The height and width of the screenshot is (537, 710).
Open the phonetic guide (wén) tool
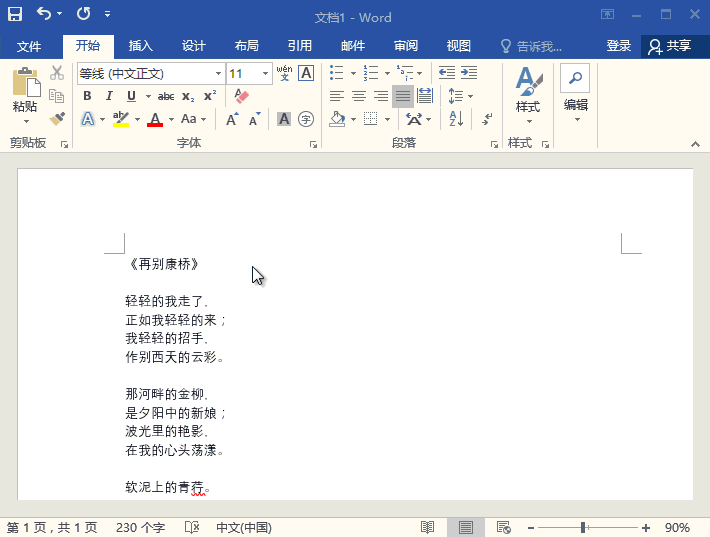pos(284,73)
